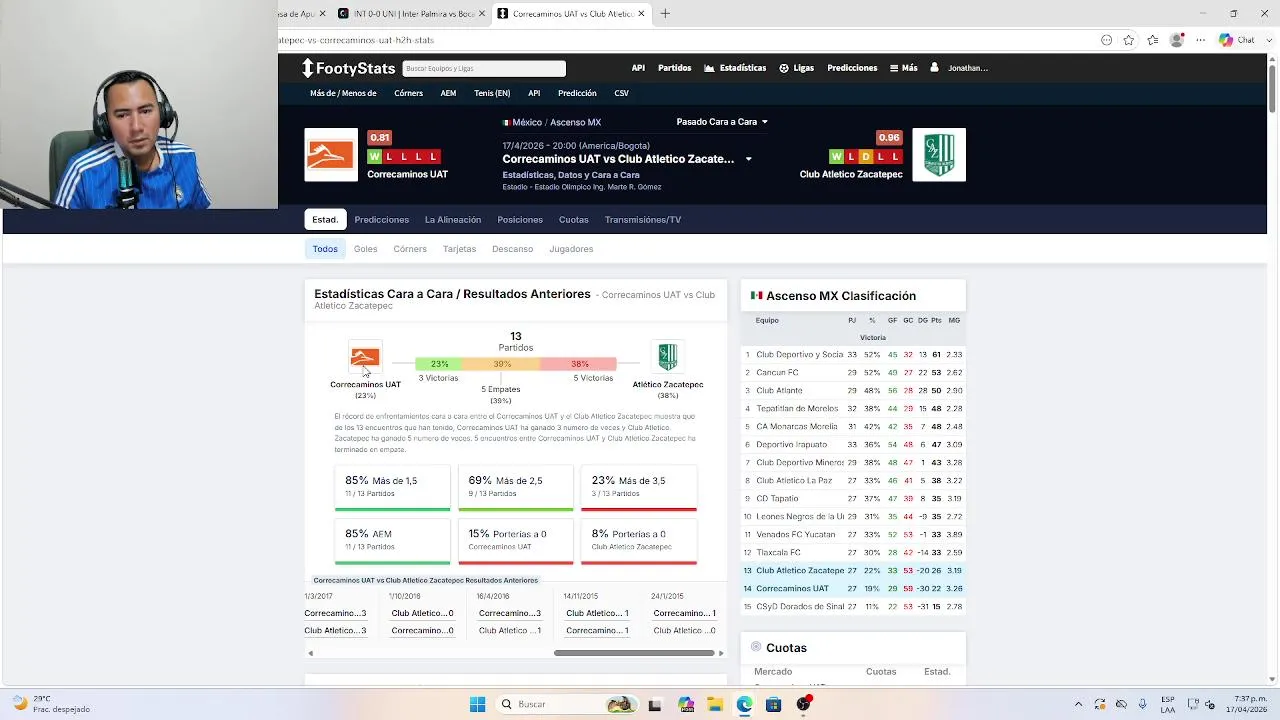Image resolution: width=1280 pixels, height=720 pixels.
Task: Open Tenis (EN) link
Action: (x=492, y=93)
